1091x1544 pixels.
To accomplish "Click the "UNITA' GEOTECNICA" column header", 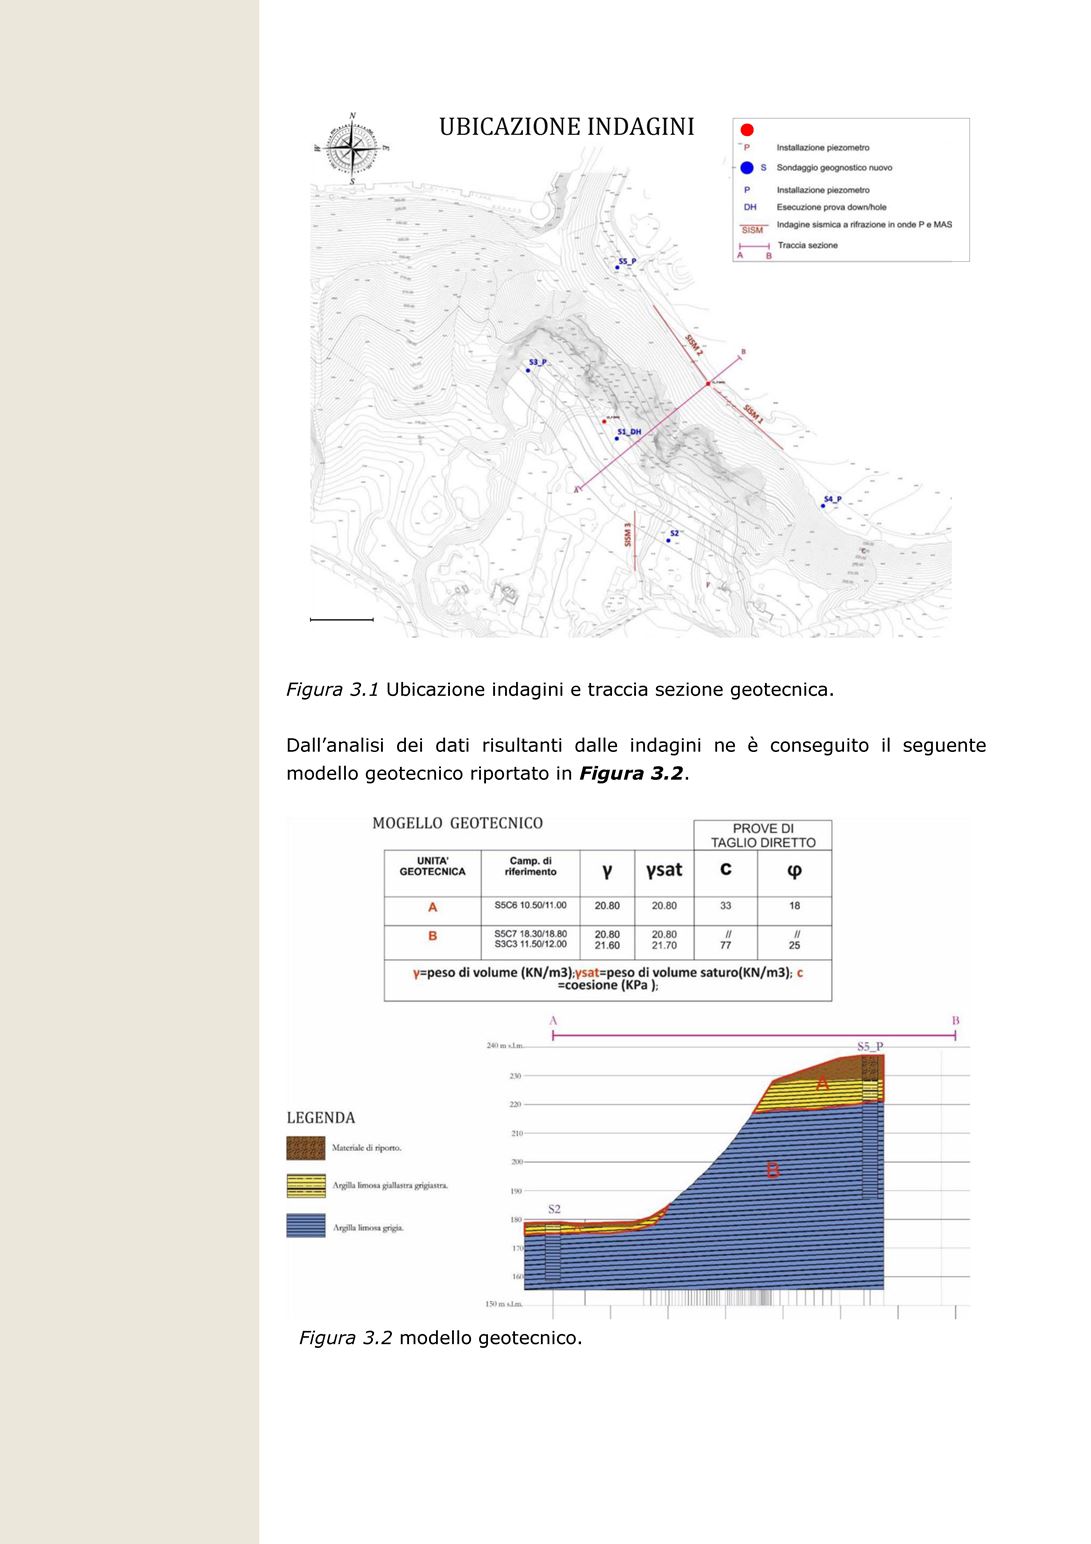I will [432, 866].
